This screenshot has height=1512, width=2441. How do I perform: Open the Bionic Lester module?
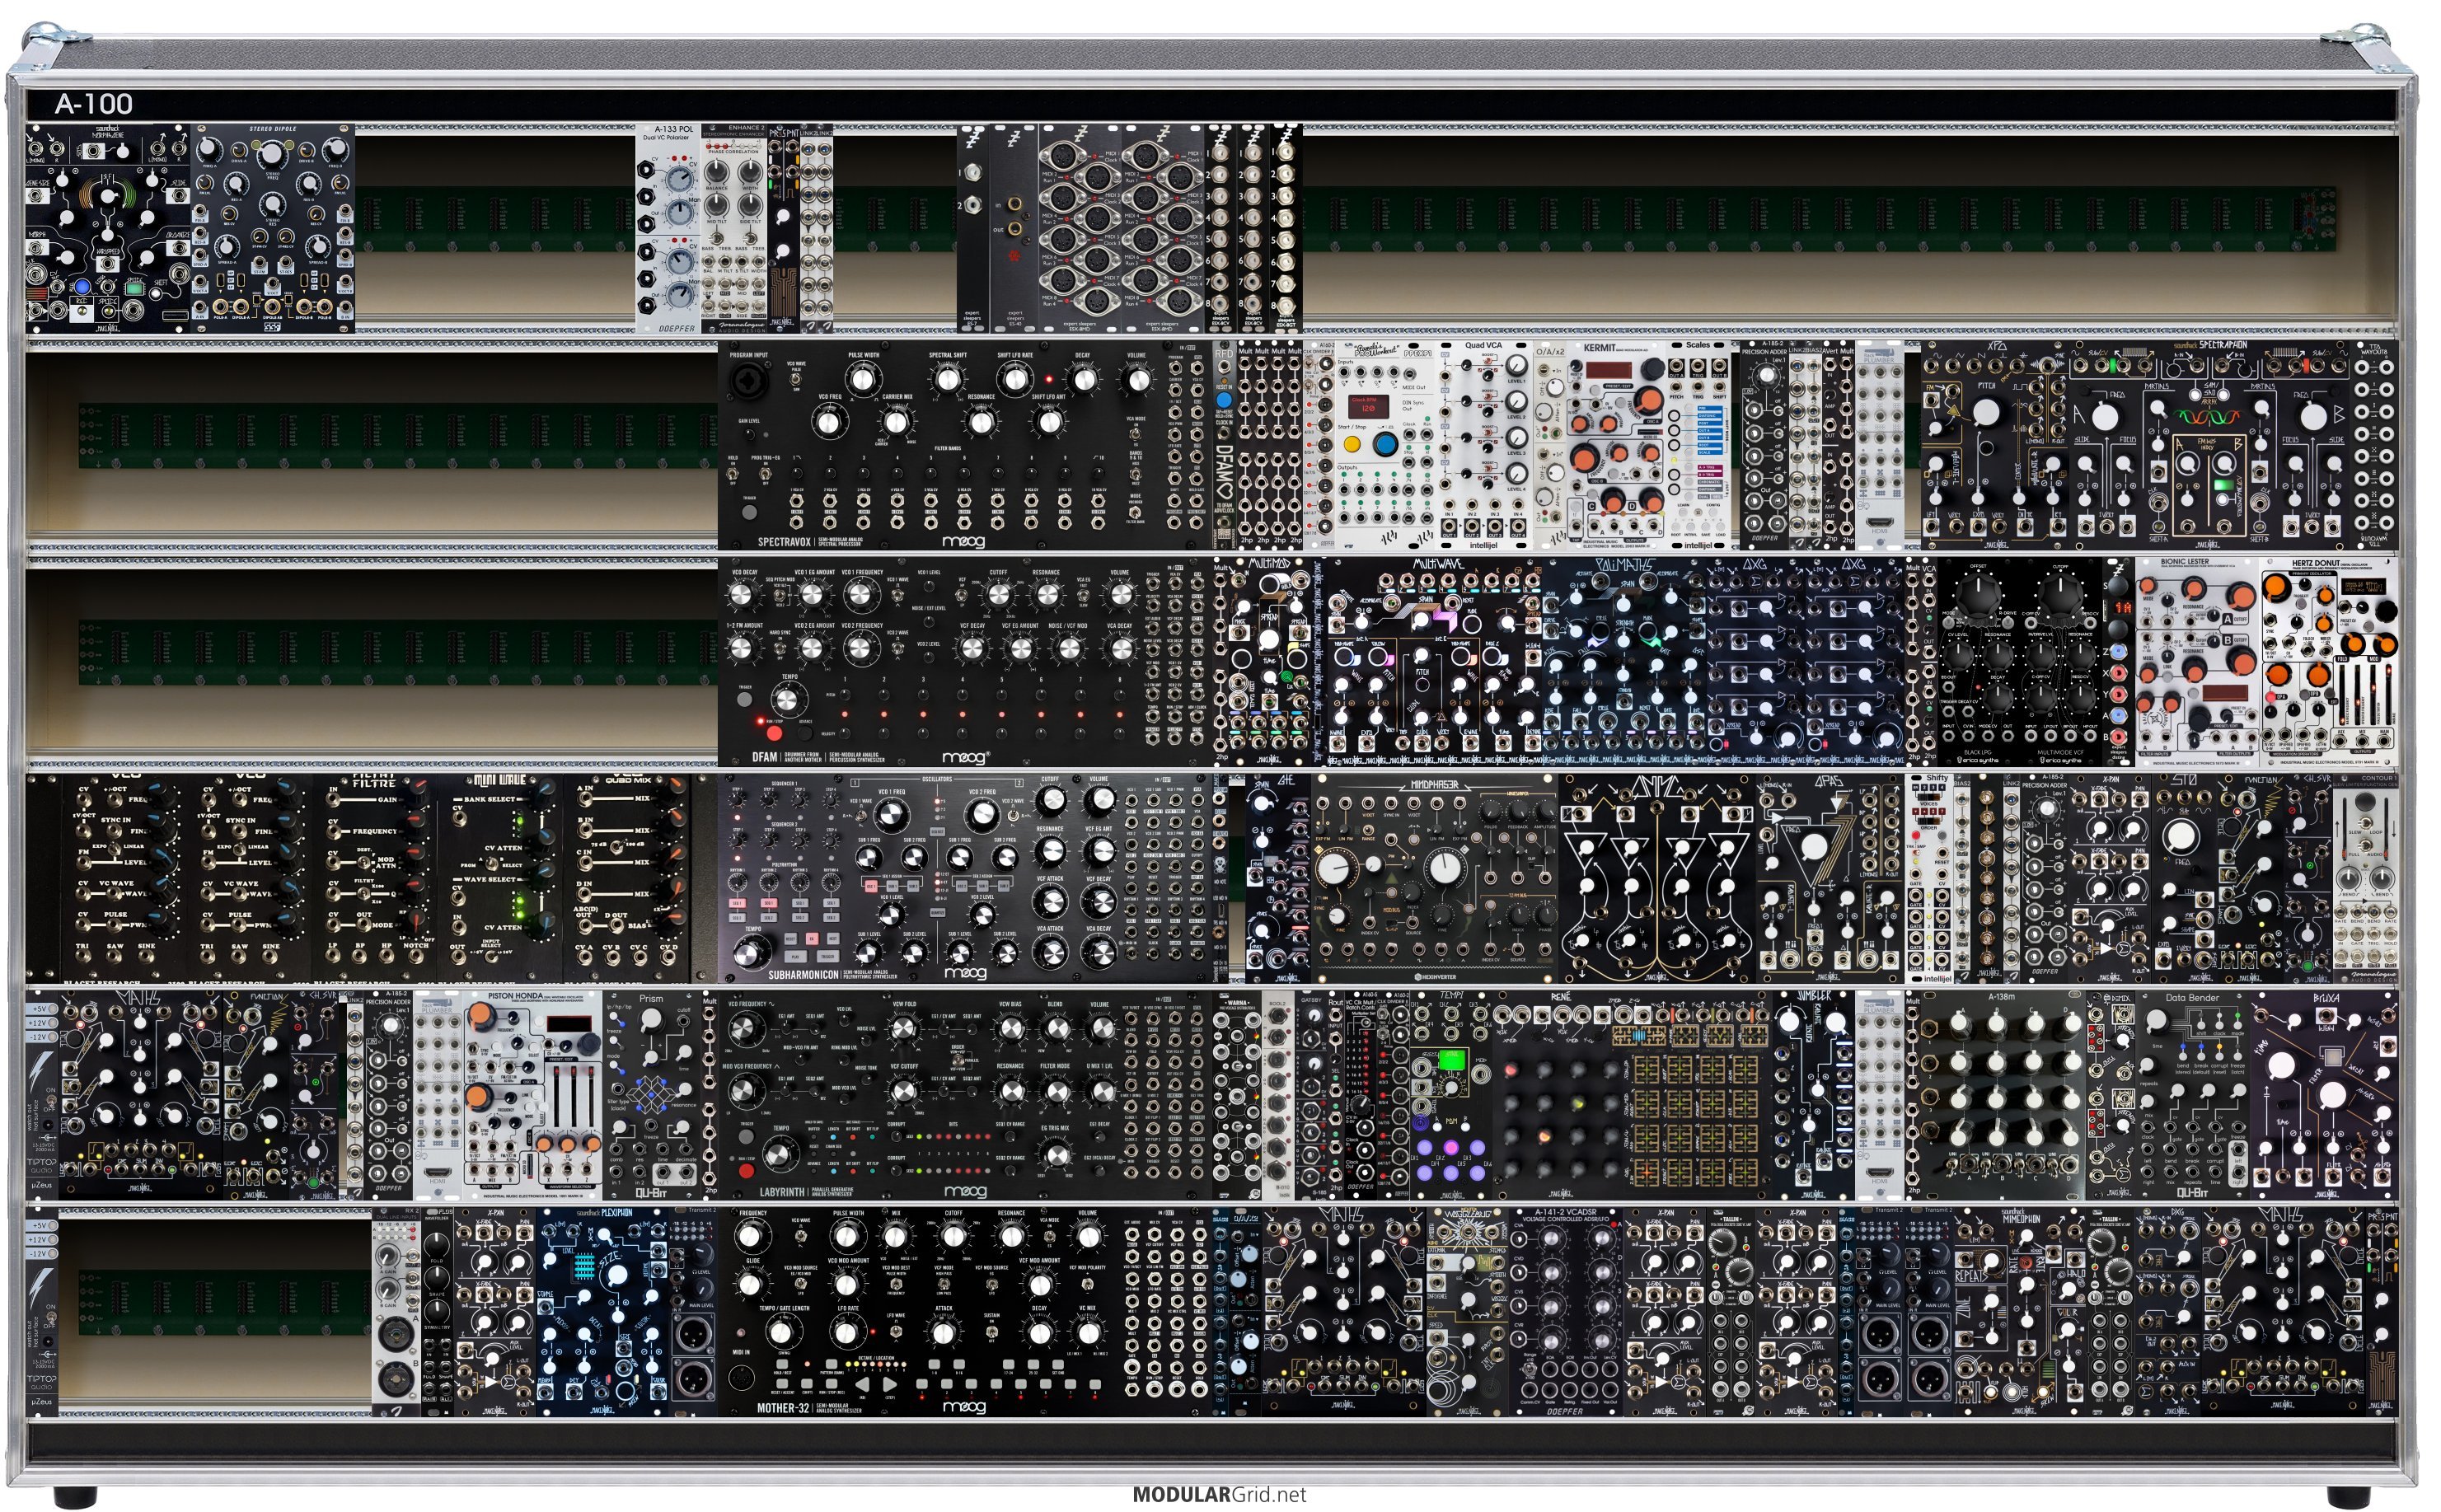pyautogui.click(x=2197, y=662)
